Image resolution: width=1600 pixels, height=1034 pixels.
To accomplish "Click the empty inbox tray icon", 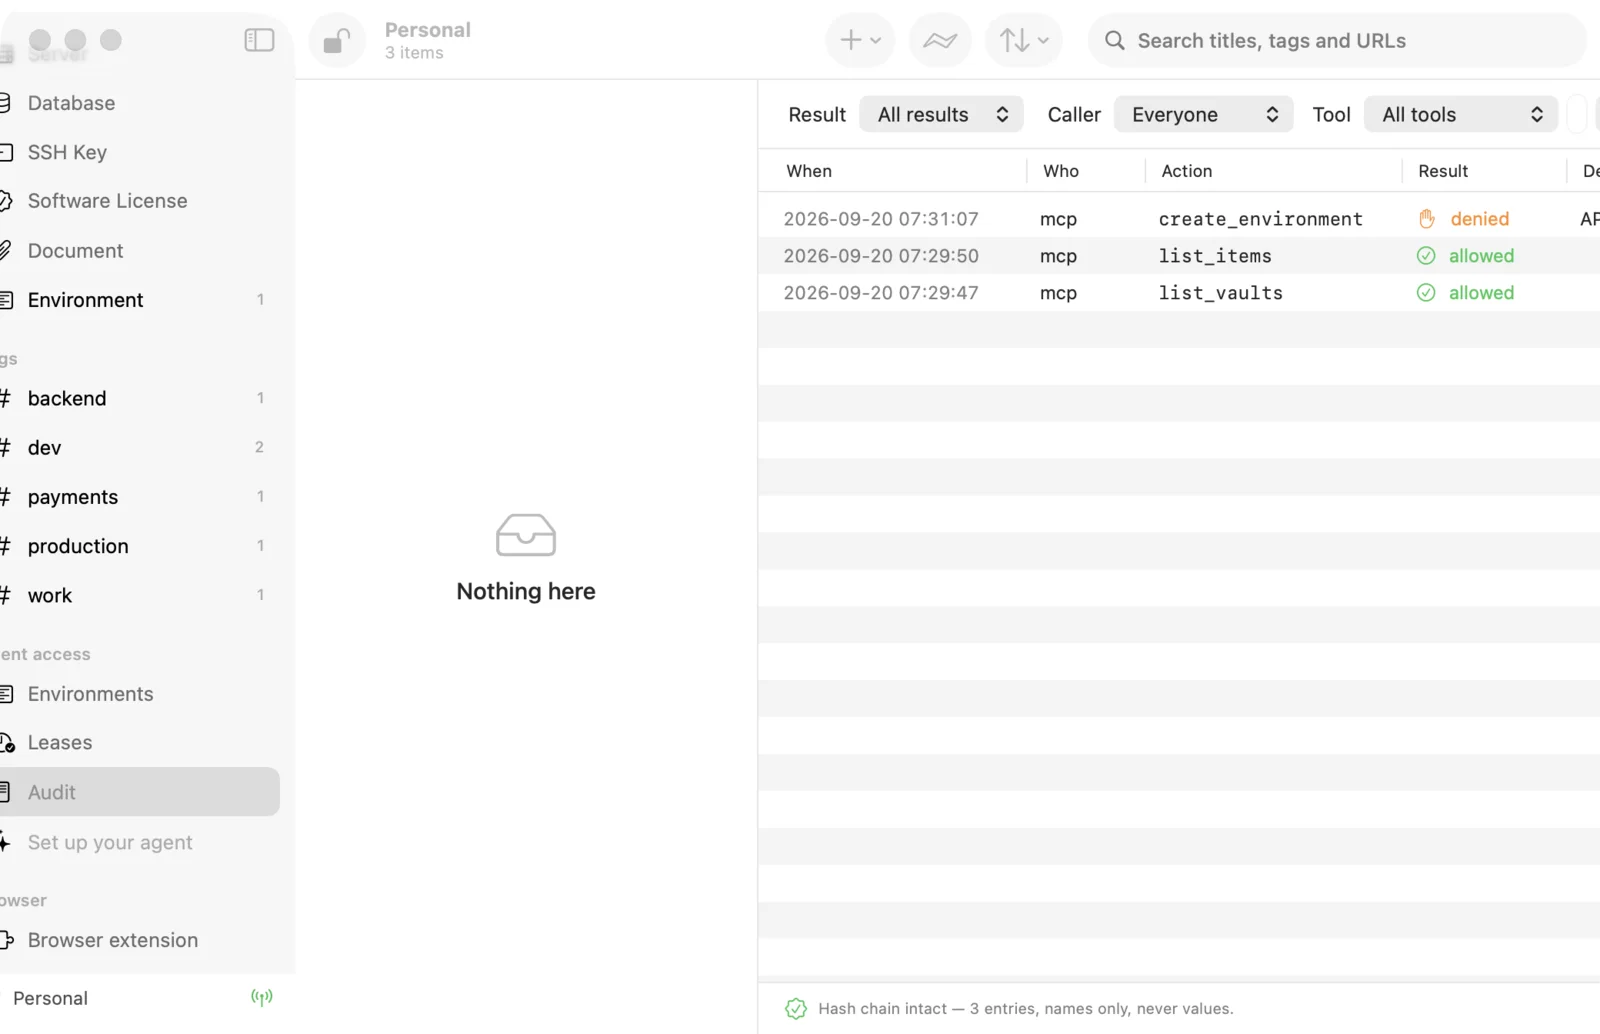I will pyautogui.click(x=526, y=535).
